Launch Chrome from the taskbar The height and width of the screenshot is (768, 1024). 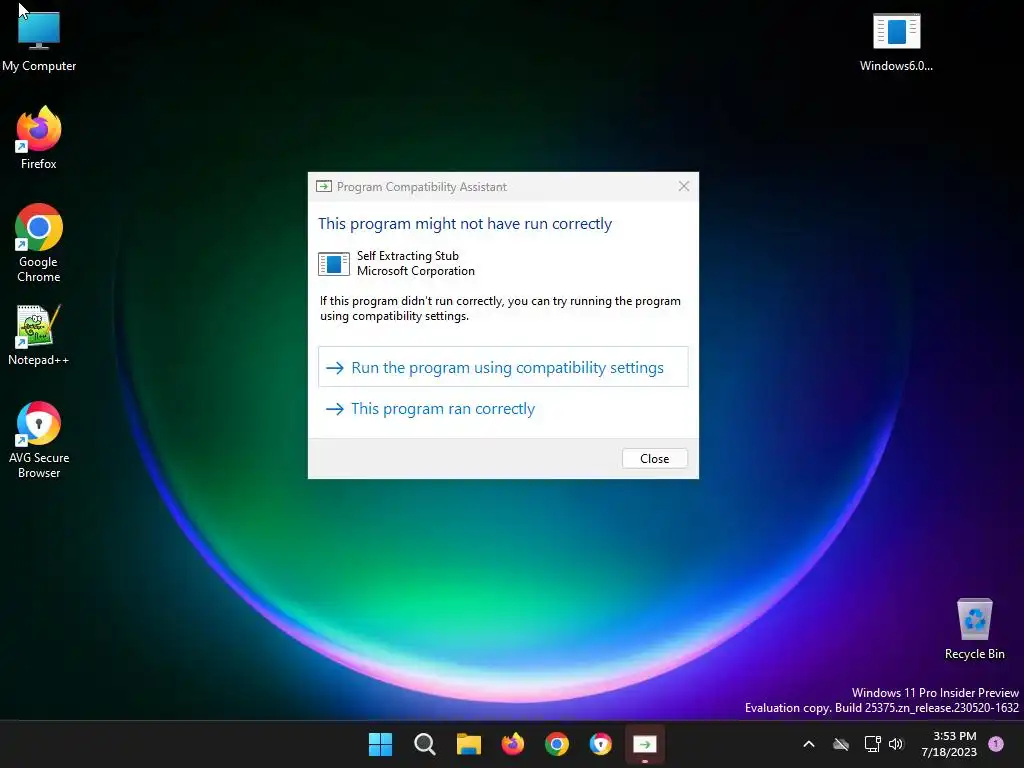click(556, 744)
